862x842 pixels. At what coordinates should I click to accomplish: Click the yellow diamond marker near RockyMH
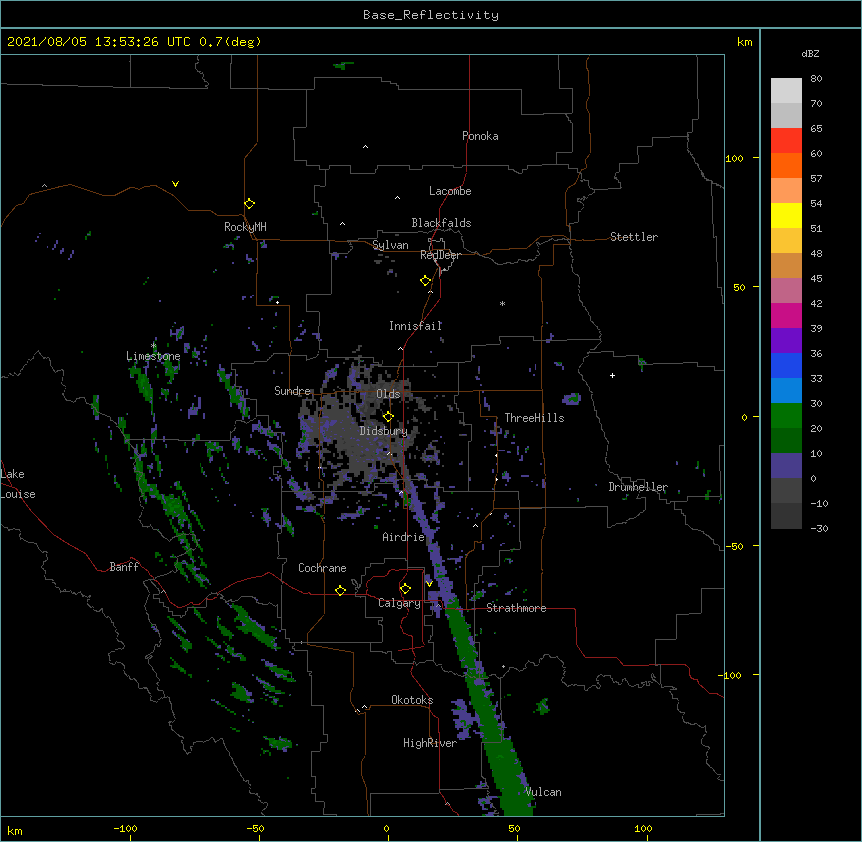tap(250, 204)
